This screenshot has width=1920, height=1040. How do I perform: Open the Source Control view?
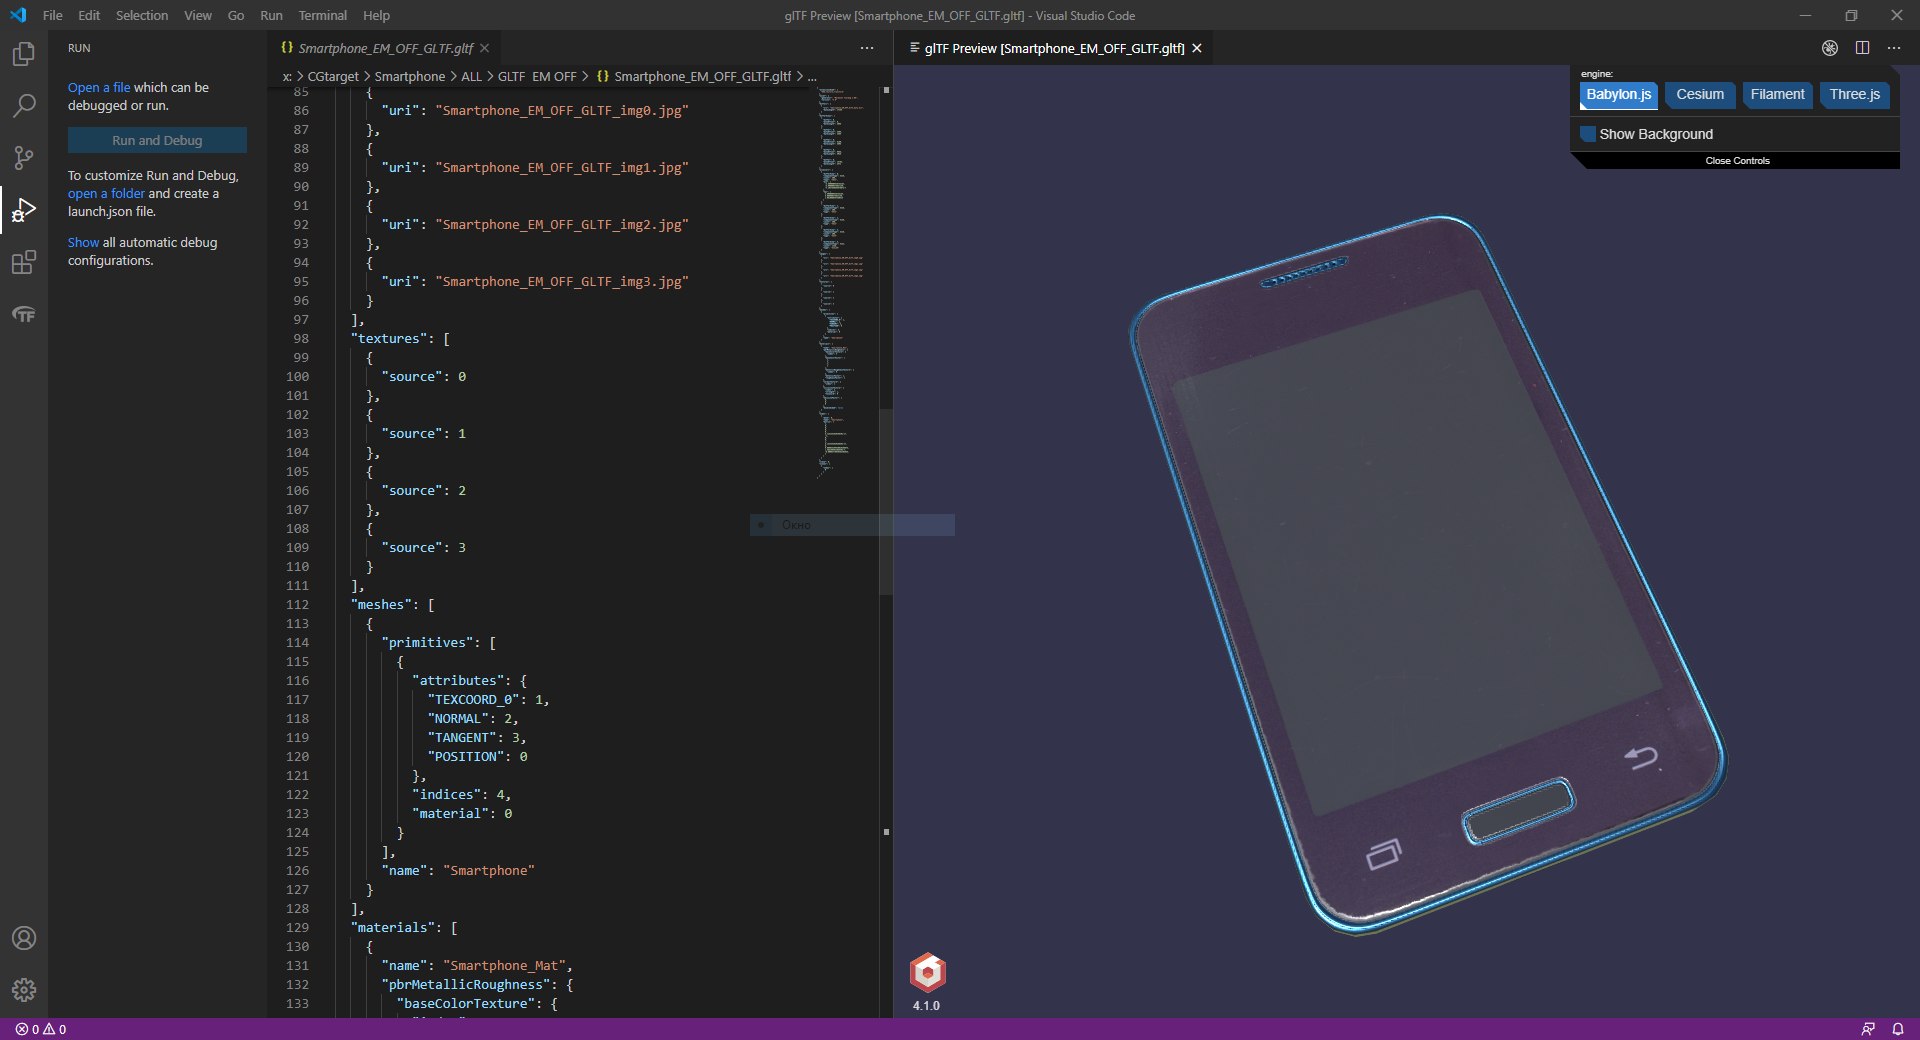pyautogui.click(x=24, y=157)
